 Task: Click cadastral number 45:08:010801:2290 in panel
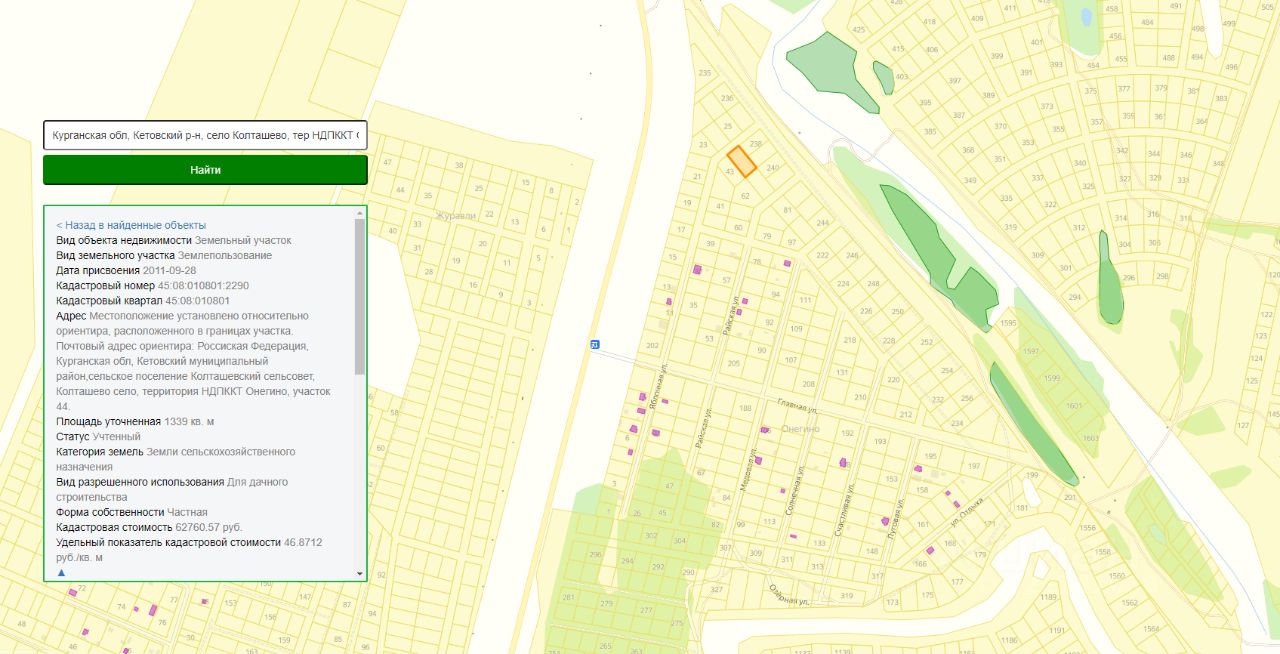[203, 285]
